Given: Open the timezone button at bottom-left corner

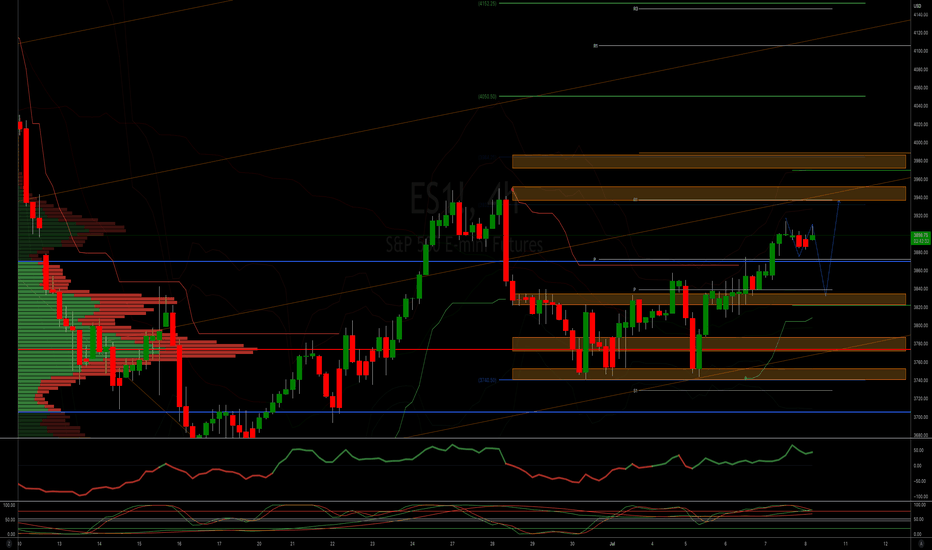Looking at the screenshot, I should point(8,544).
